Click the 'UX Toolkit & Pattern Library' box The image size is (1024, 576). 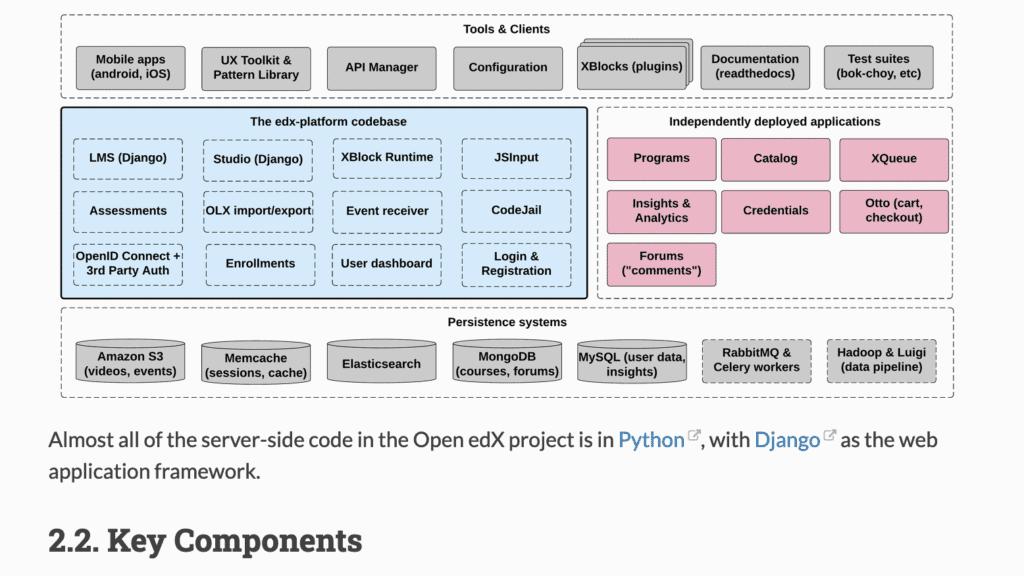click(x=256, y=68)
